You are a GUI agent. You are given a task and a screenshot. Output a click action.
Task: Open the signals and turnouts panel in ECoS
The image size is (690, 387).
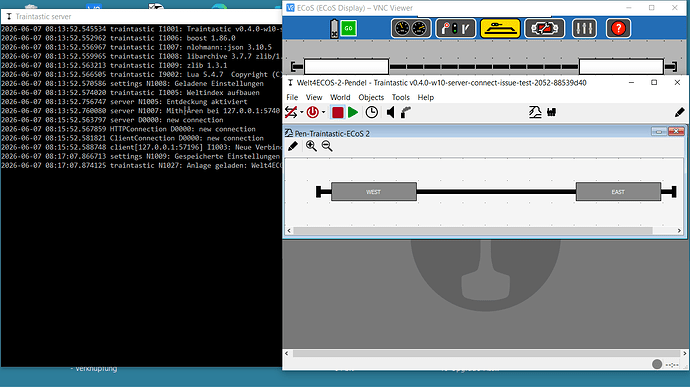(455, 29)
